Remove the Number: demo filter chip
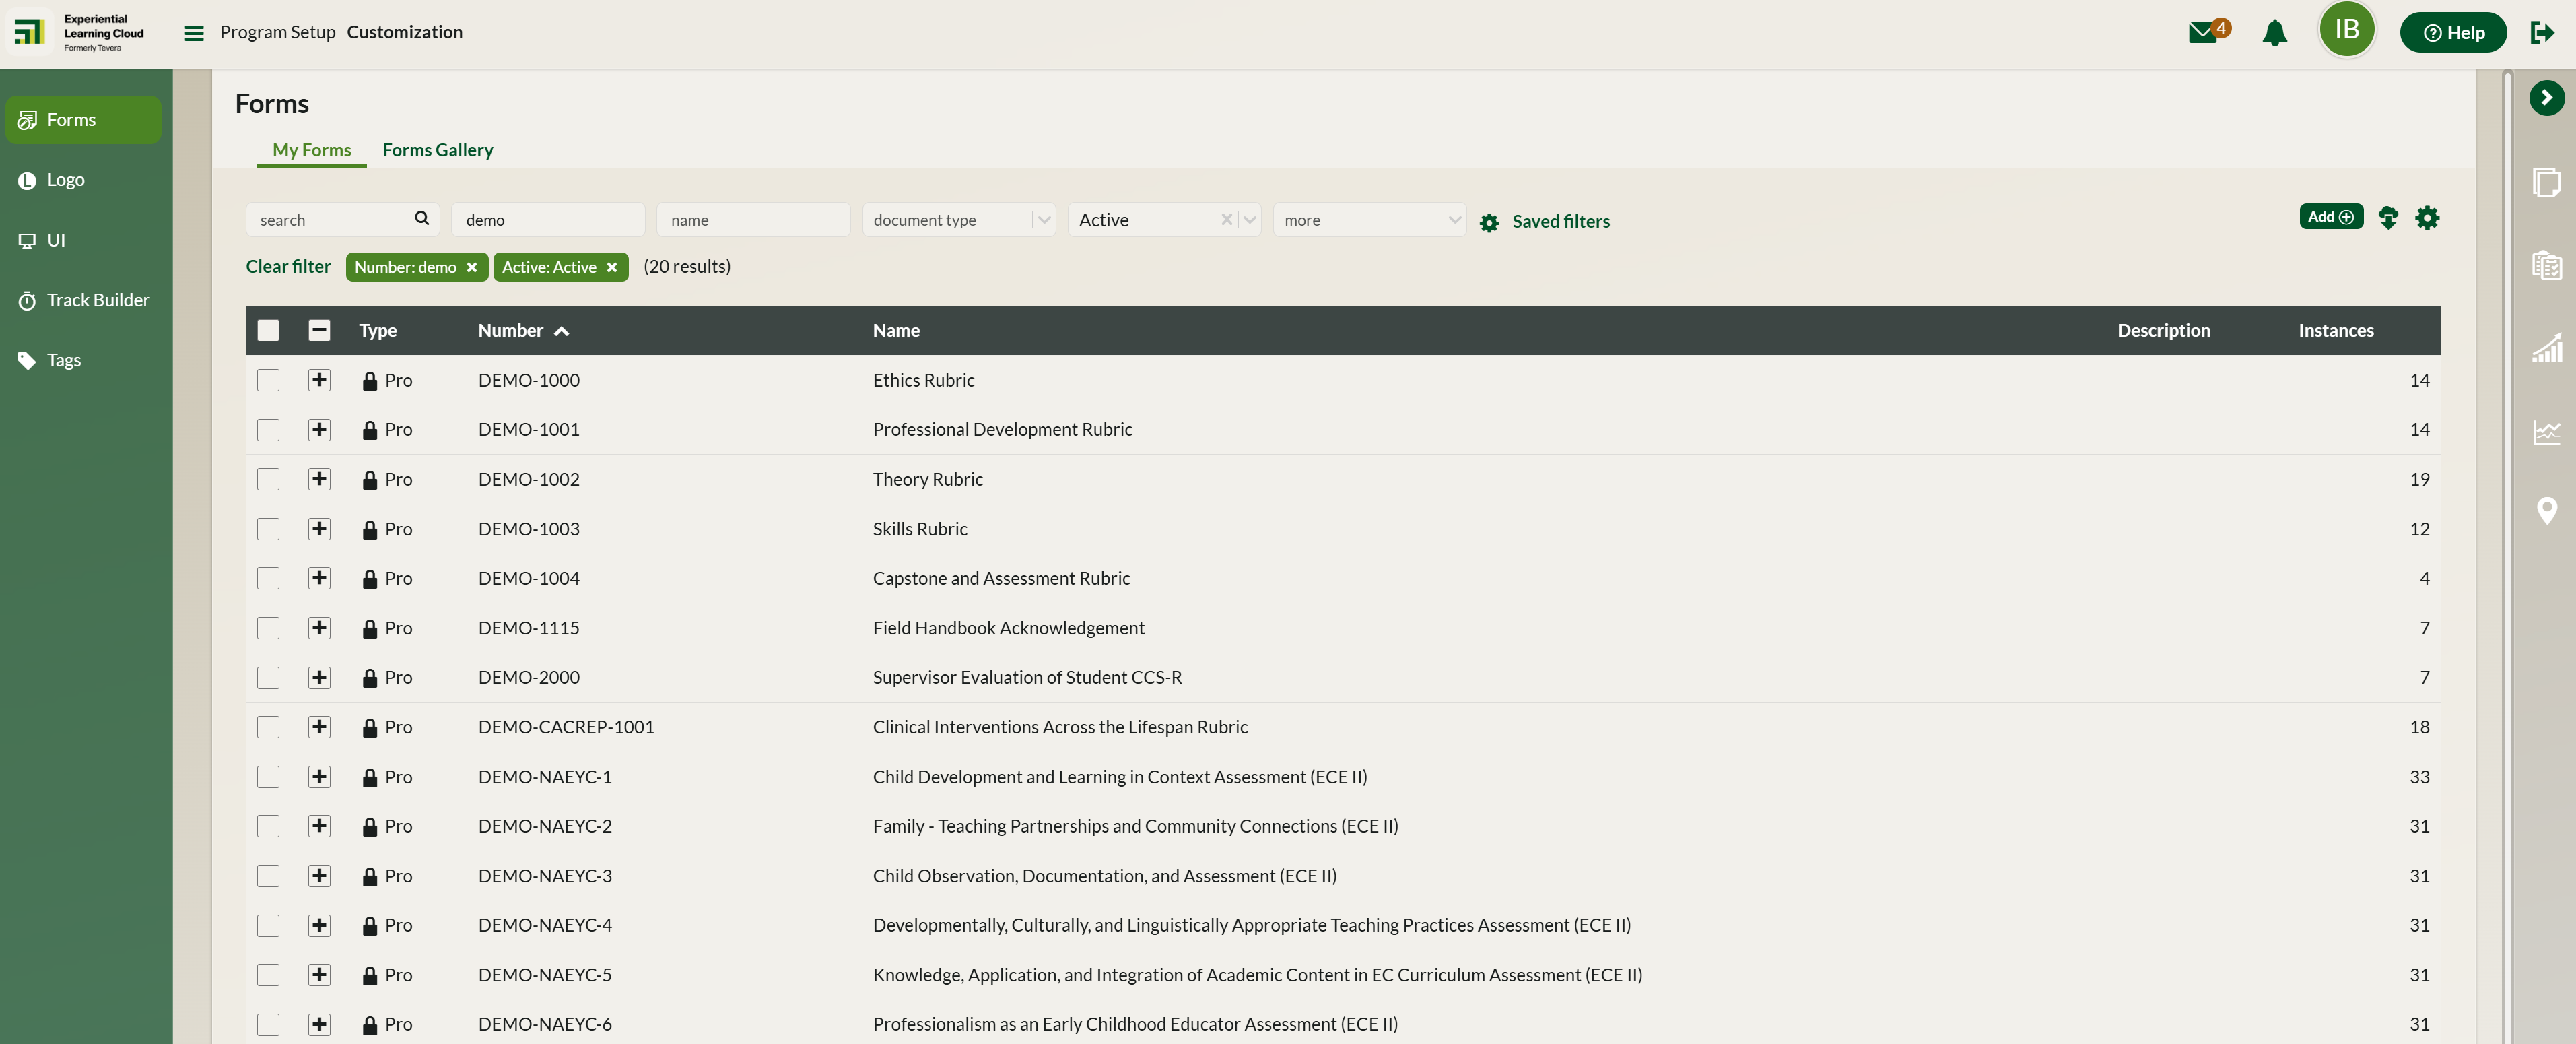2576x1044 pixels. [x=472, y=268]
